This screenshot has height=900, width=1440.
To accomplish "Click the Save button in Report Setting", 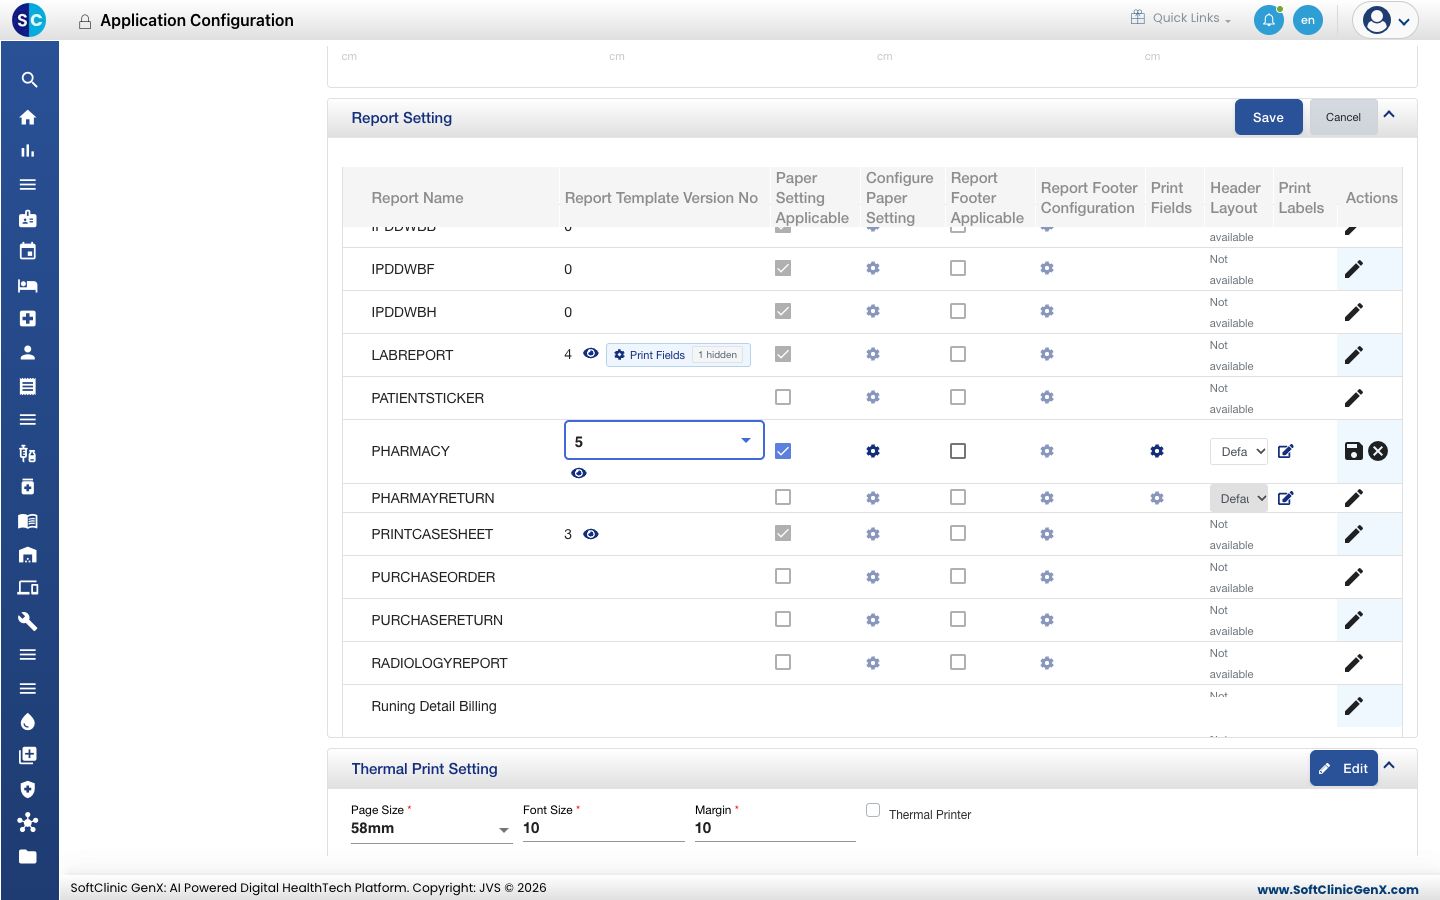I will click(x=1268, y=117).
